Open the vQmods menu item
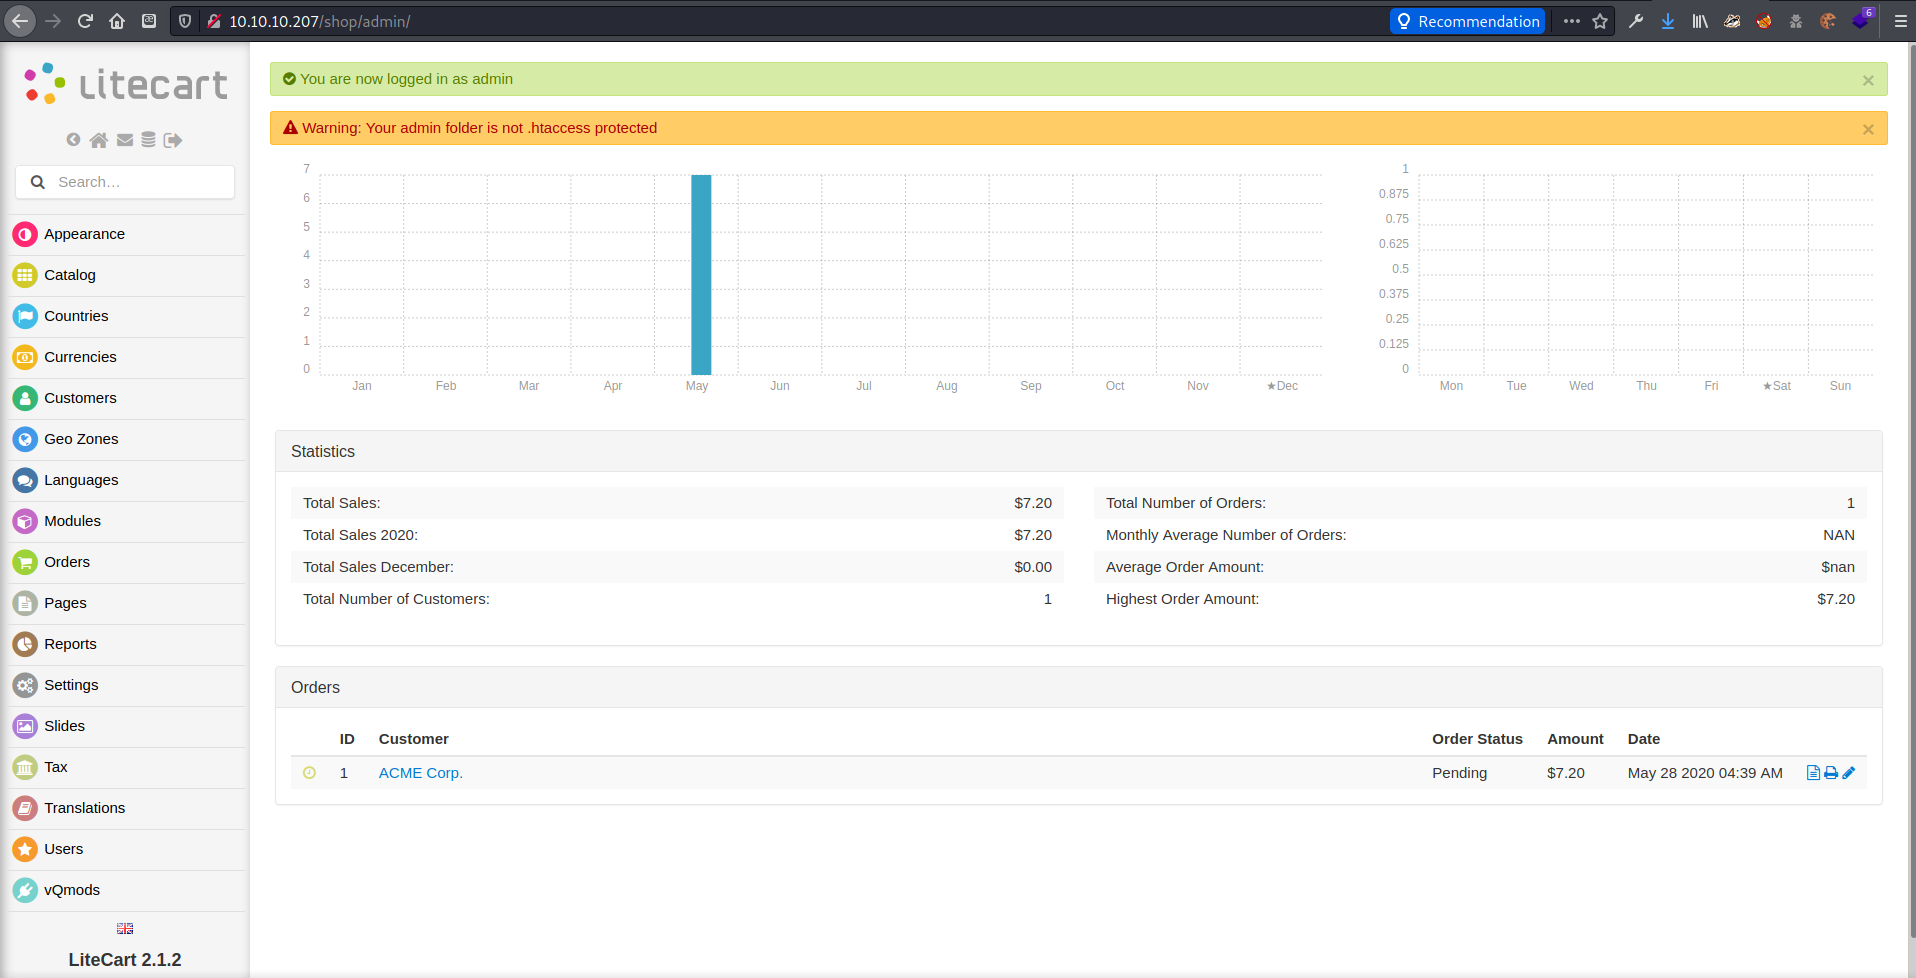The height and width of the screenshot is (978, 1916). [72, 890]
